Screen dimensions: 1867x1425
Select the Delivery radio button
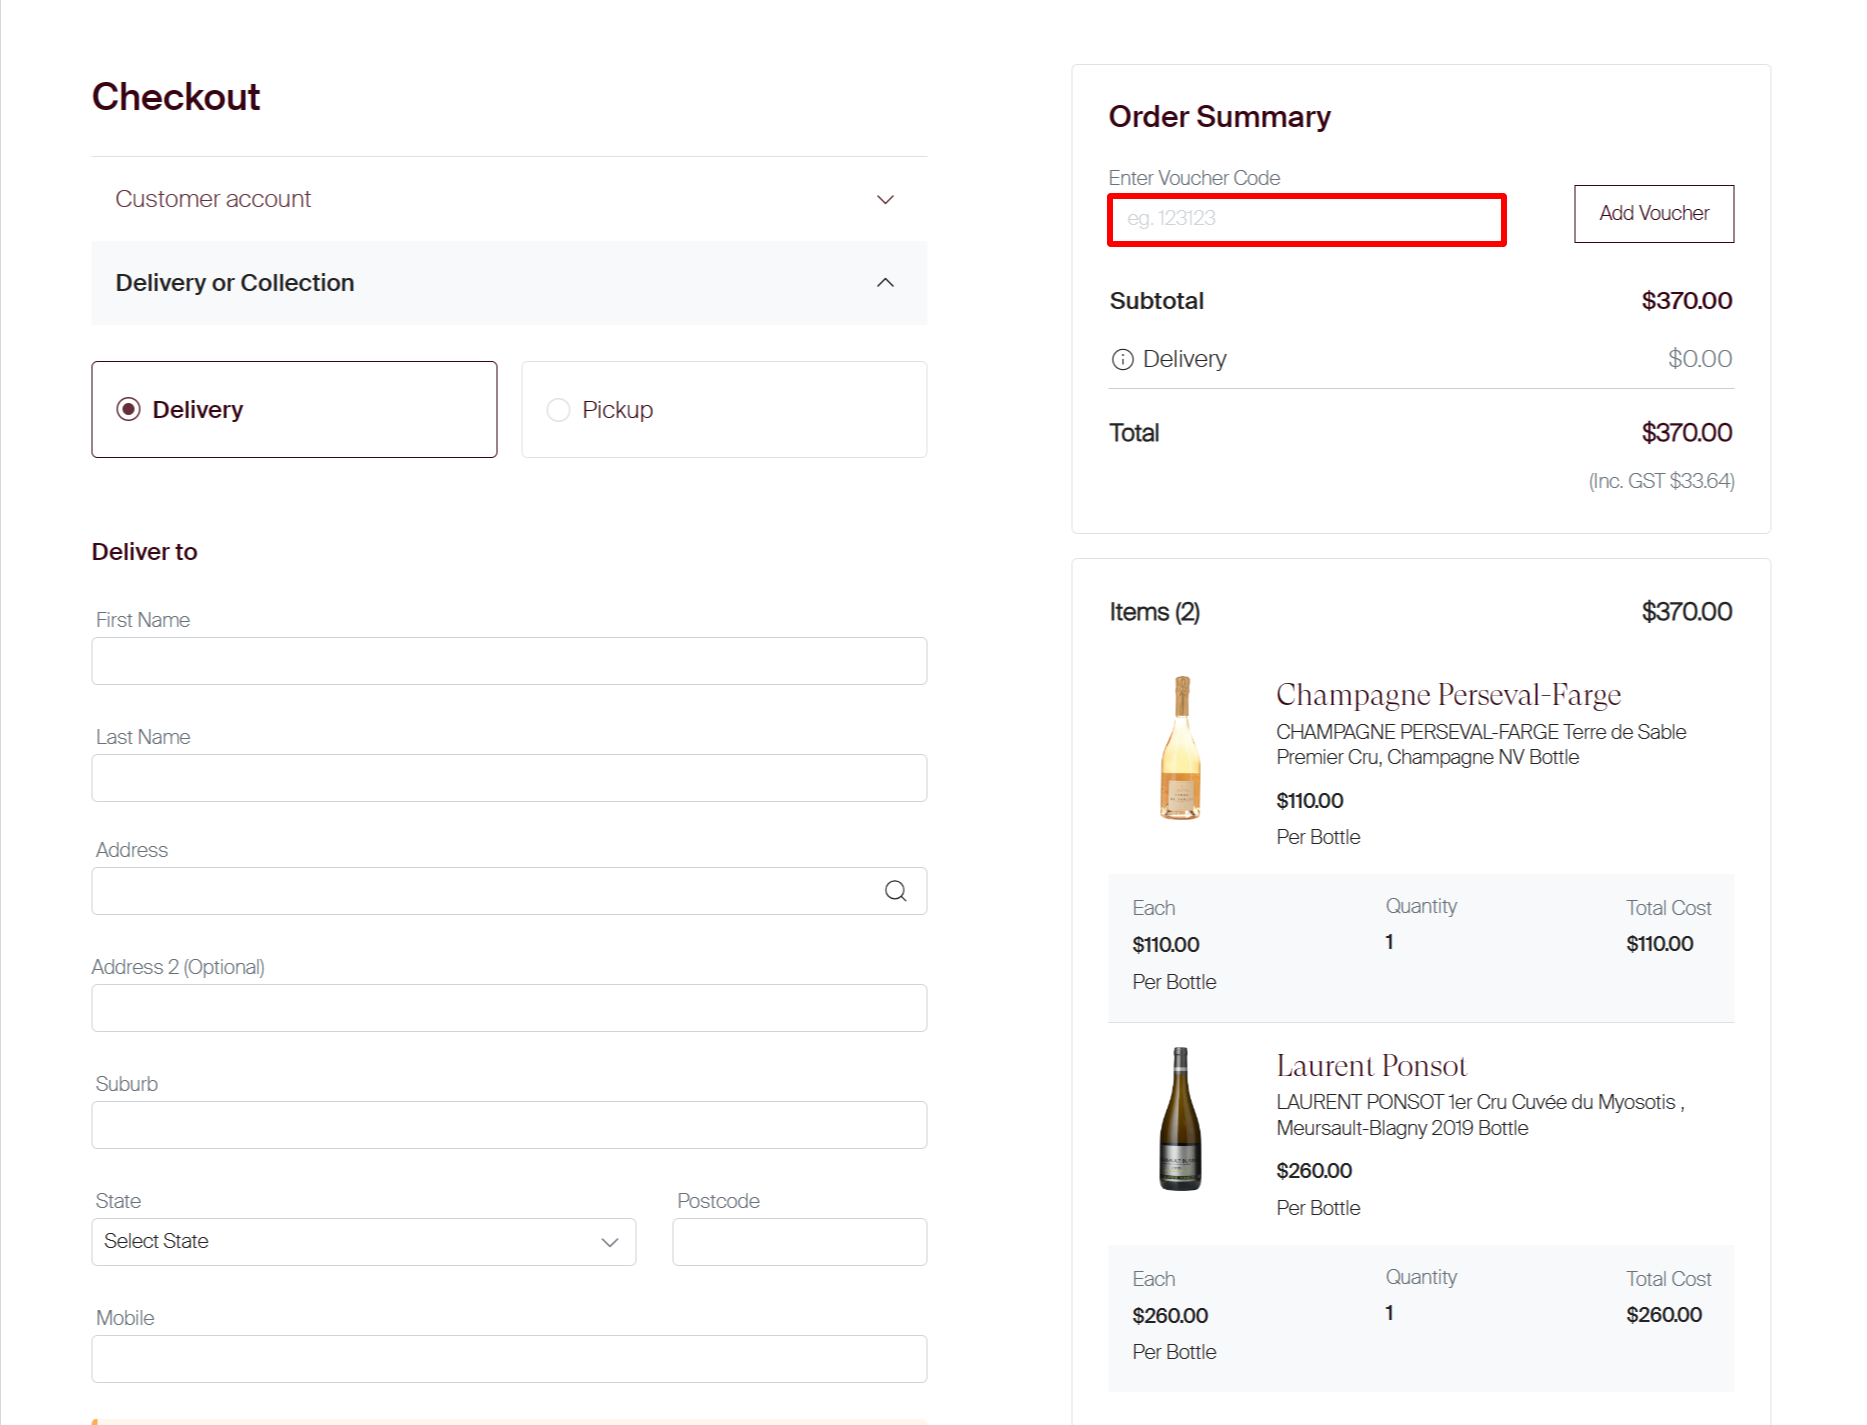pyautogui.click(x=130, y=409)
